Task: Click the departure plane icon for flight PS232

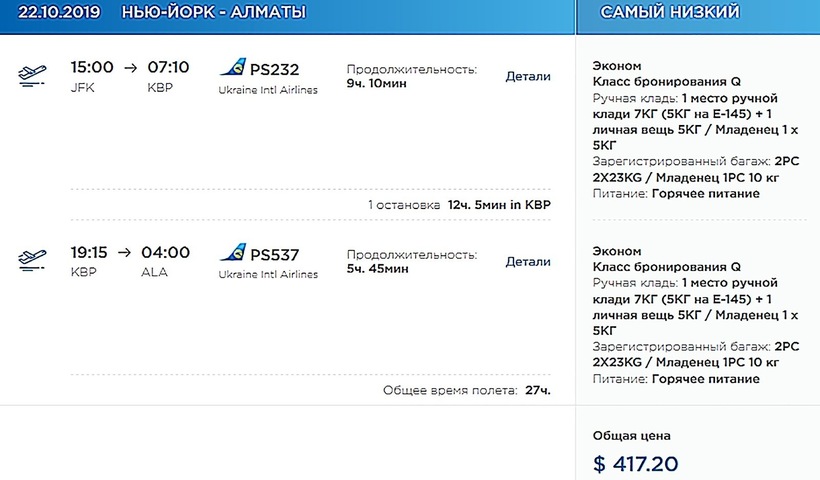Action: (x=31, y=76)
